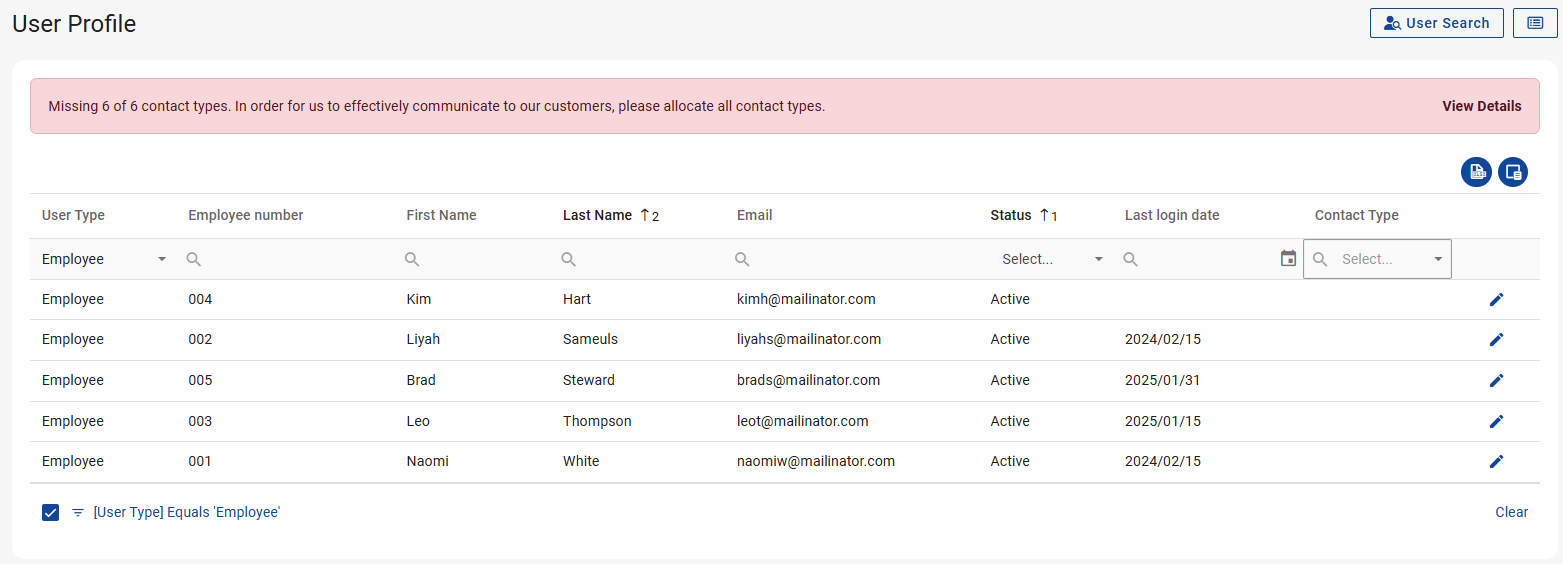Expand the User Type filter dropdown

click(x=162, y=259)
